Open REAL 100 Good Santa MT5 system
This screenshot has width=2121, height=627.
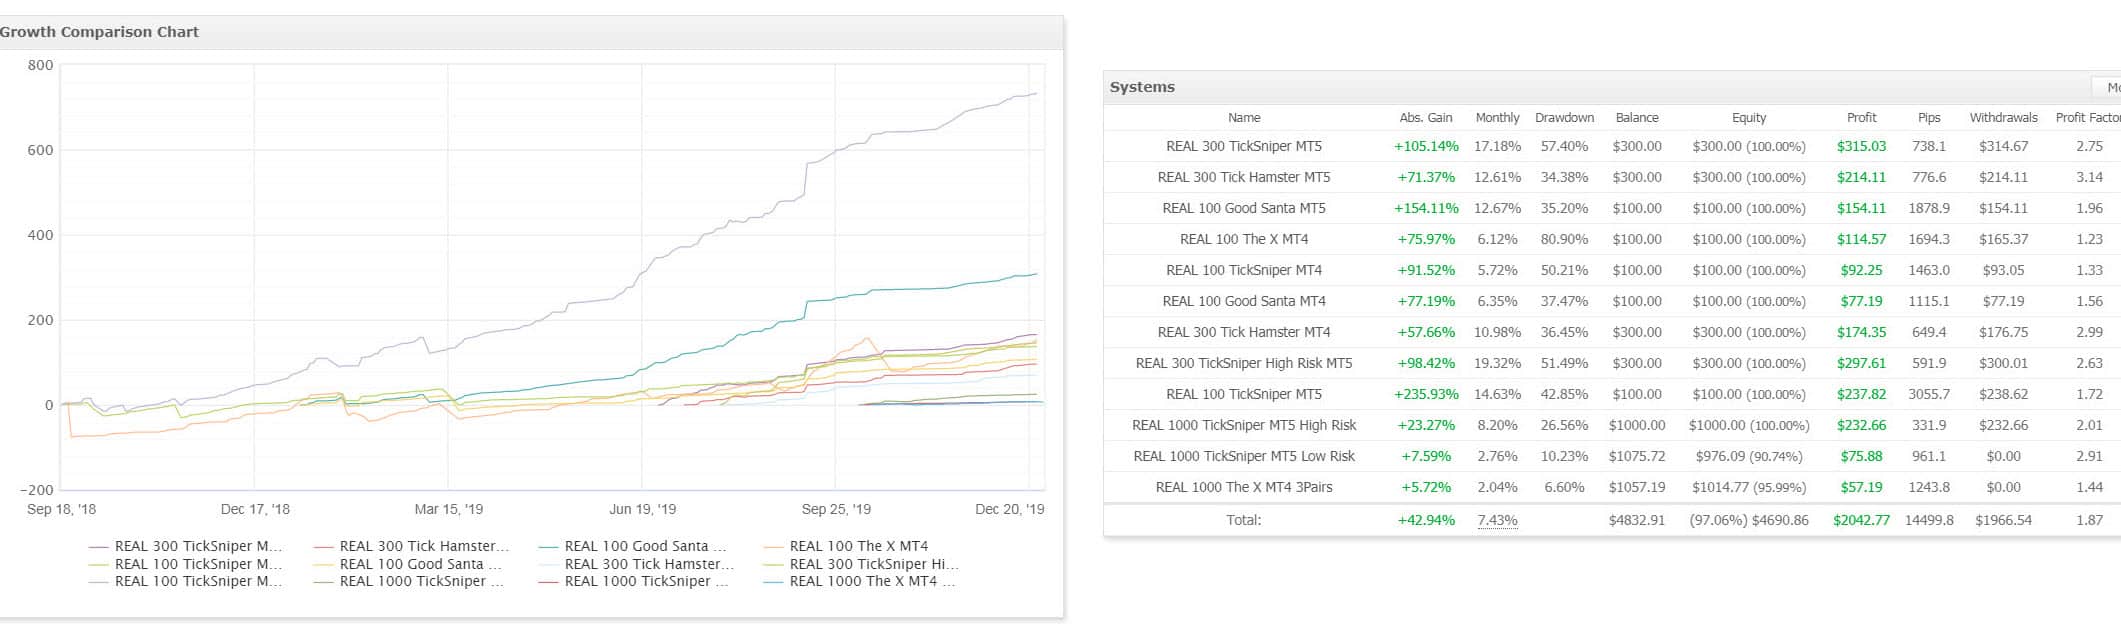pos(1243,208)
